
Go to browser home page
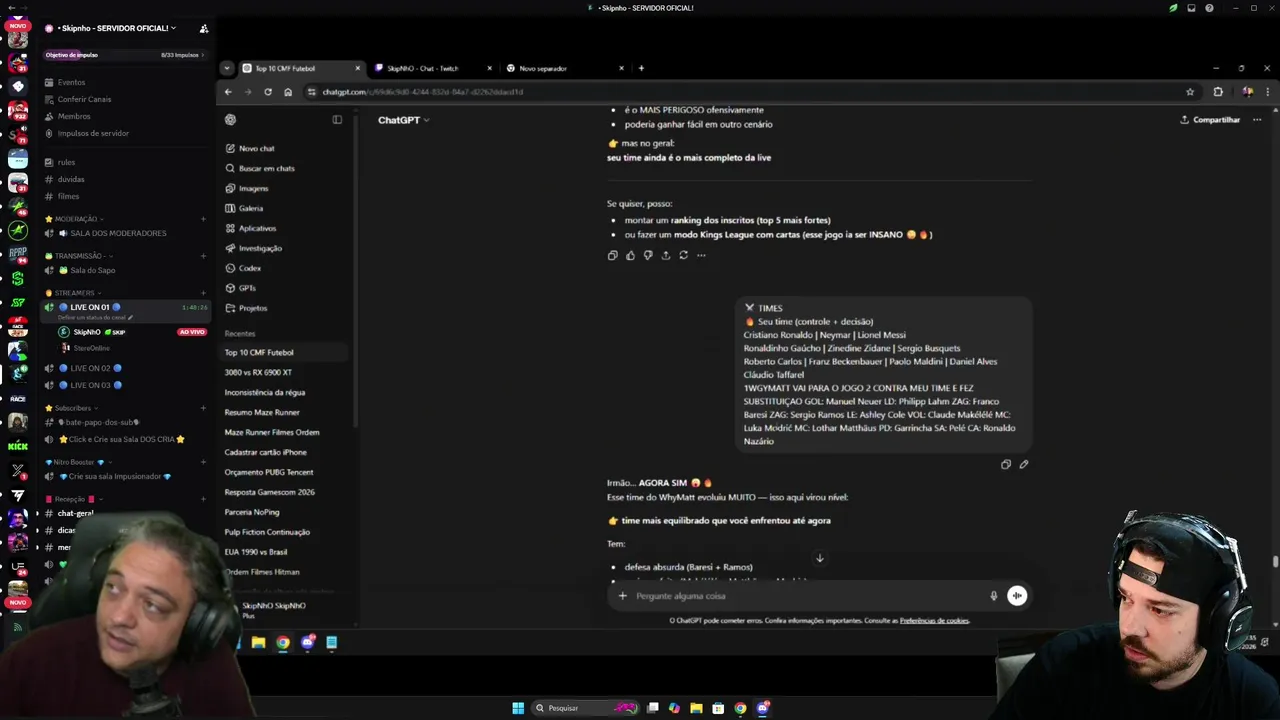pos(288,92)
